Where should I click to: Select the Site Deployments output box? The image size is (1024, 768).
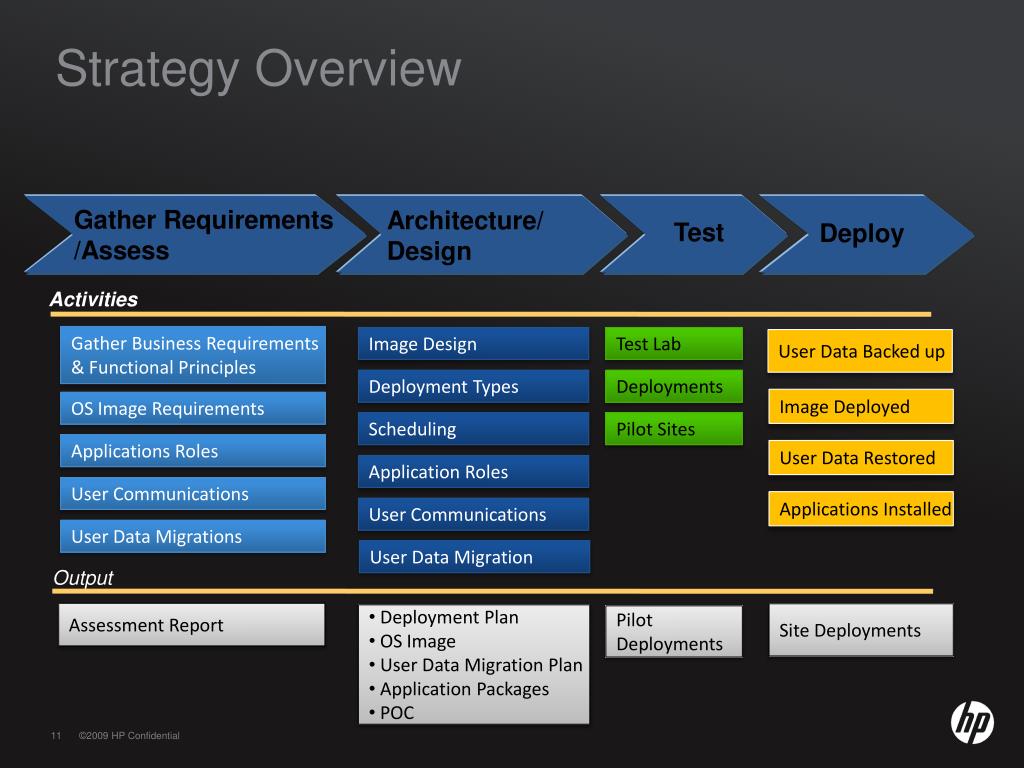pos(861,630)
